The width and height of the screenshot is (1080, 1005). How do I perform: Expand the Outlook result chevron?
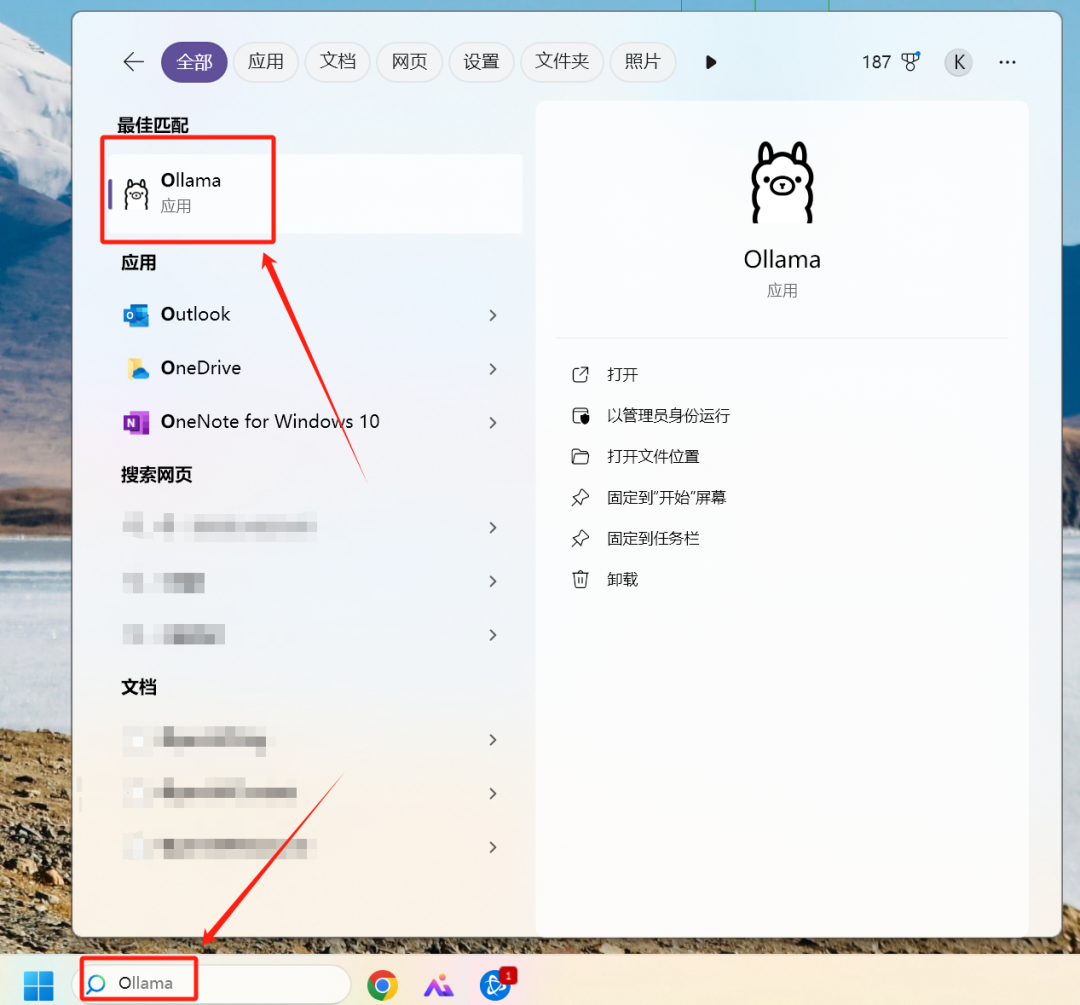(492, 315)
